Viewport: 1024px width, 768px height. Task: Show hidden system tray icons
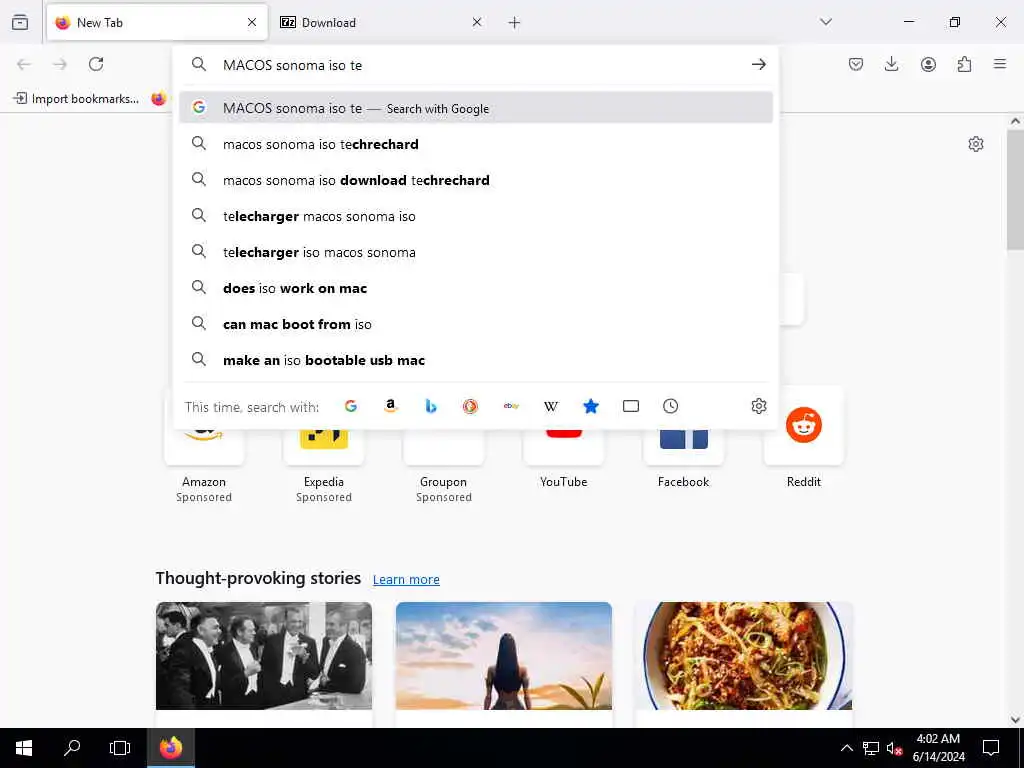(846, 748)
